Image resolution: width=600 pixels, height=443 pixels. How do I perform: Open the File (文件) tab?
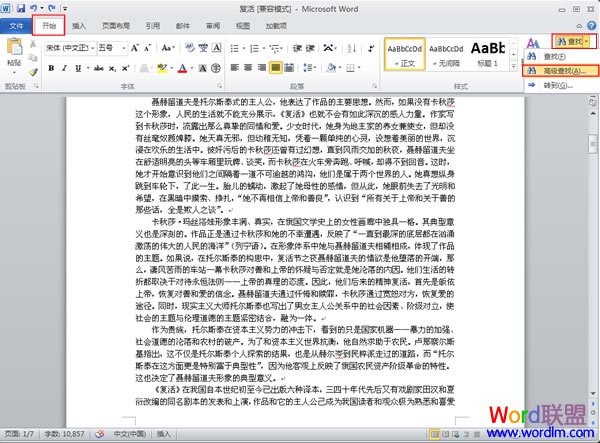coord(17,24)
